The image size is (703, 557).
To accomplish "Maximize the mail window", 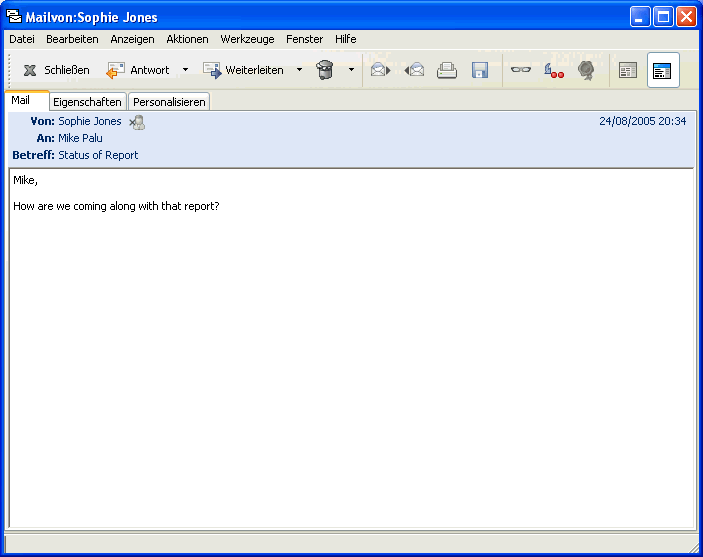I will coord(663,17).
